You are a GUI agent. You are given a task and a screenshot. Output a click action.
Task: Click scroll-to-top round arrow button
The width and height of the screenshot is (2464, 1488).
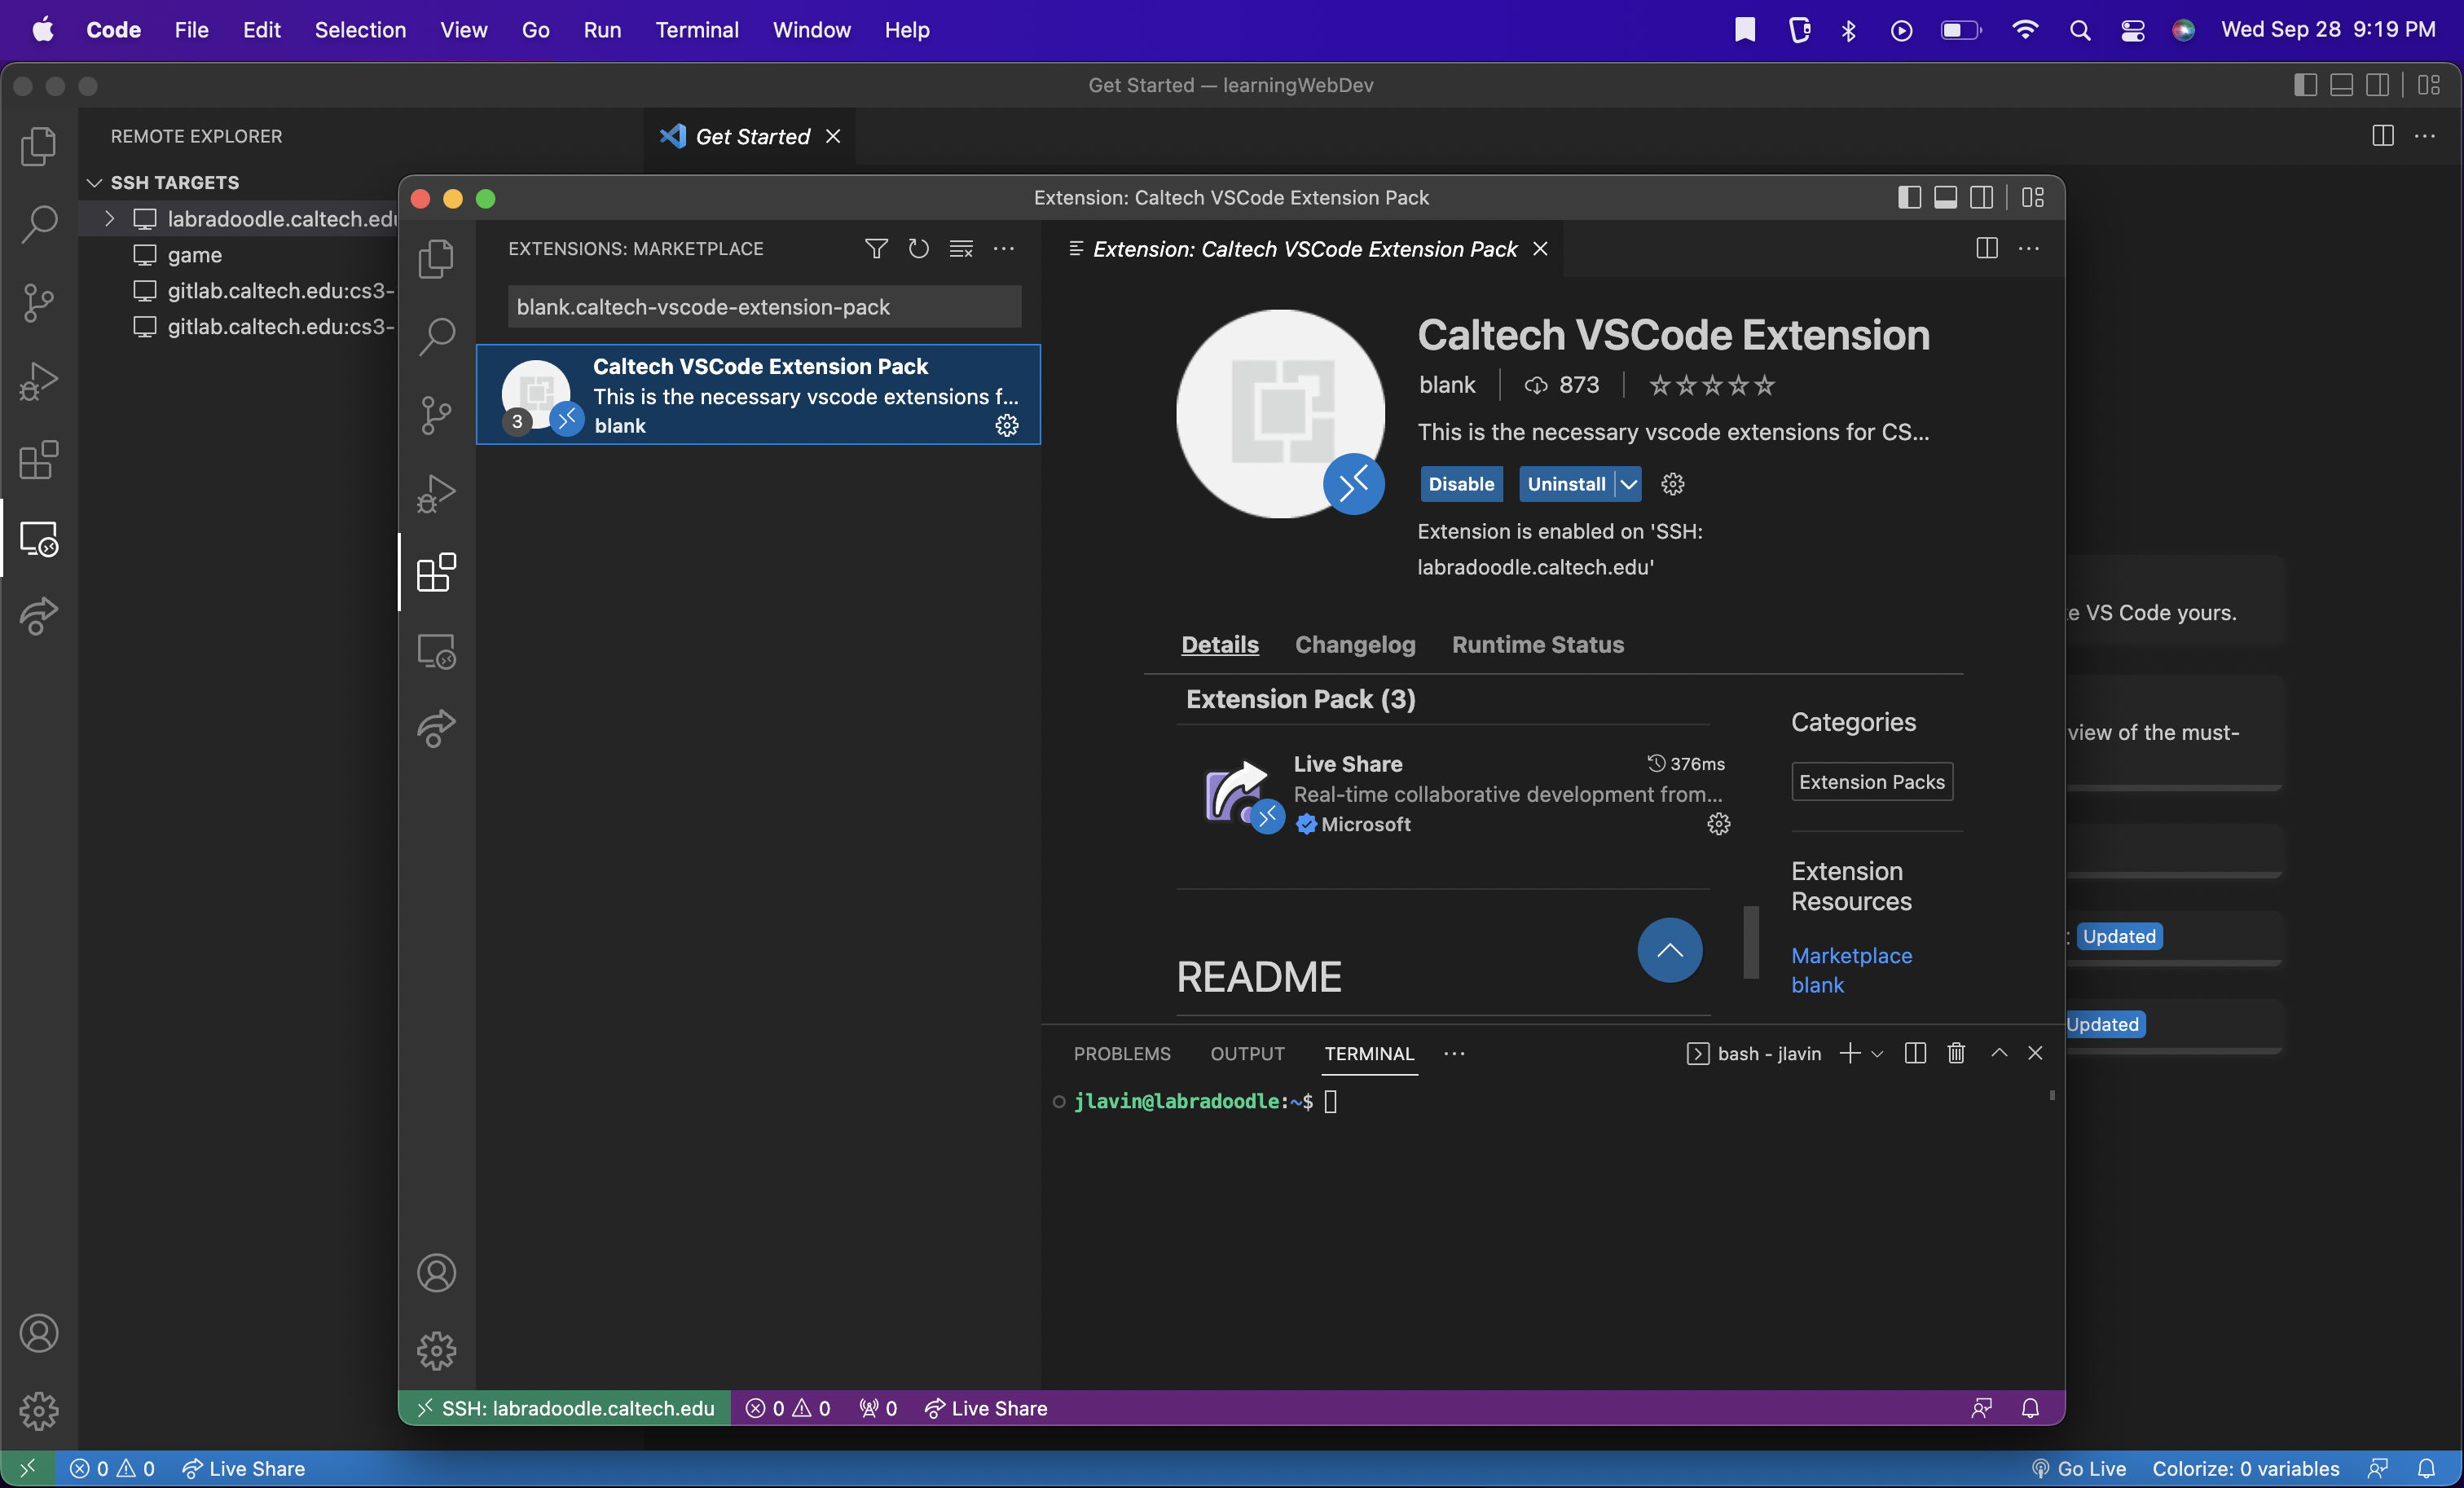click(1669, 950)
